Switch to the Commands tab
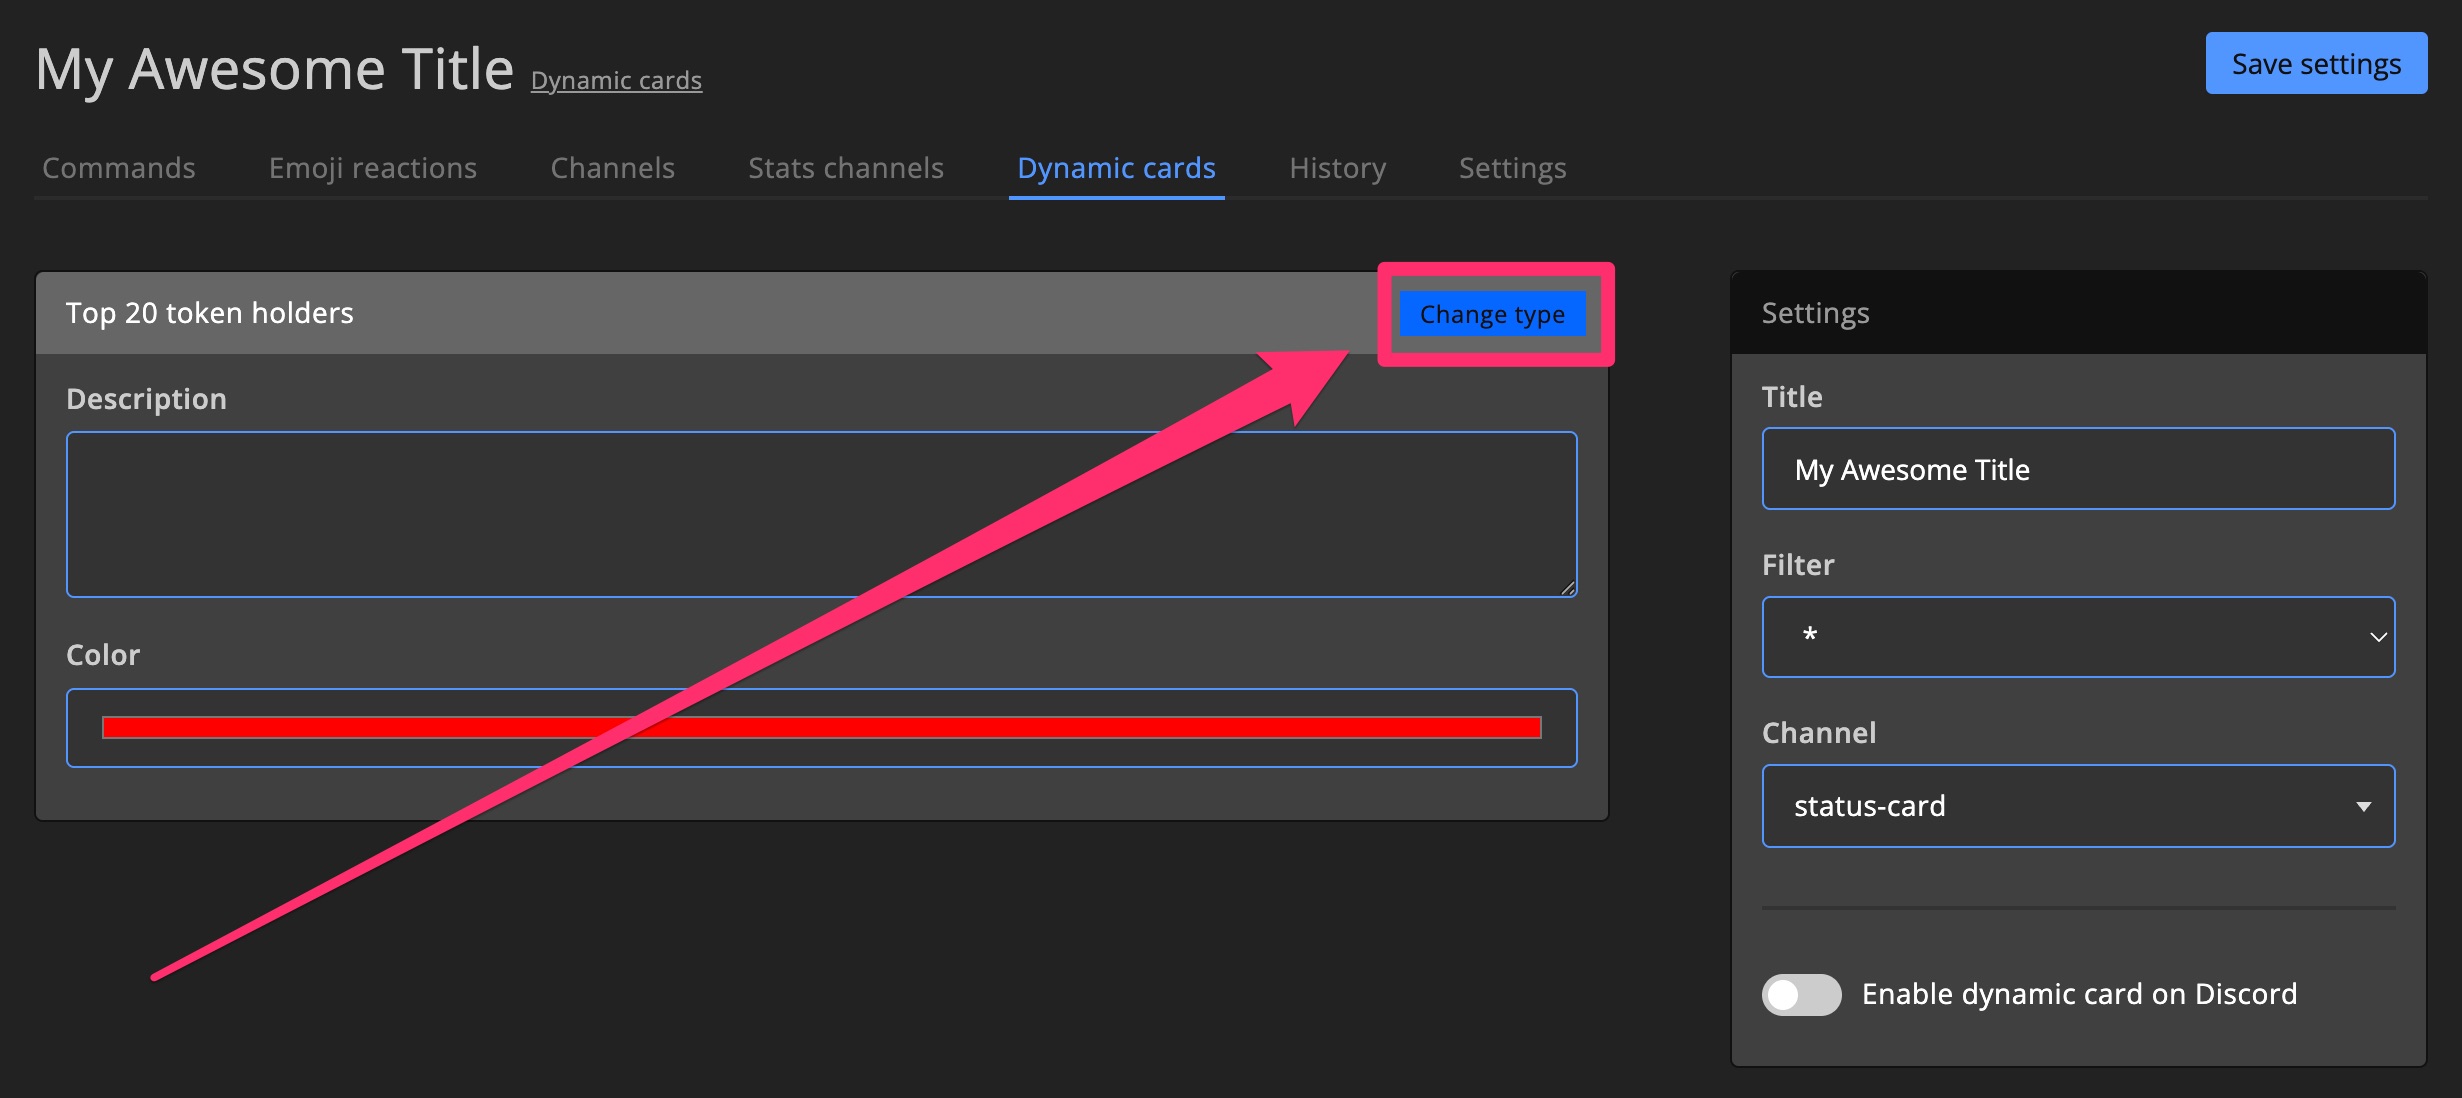 [x=119, y=168]
